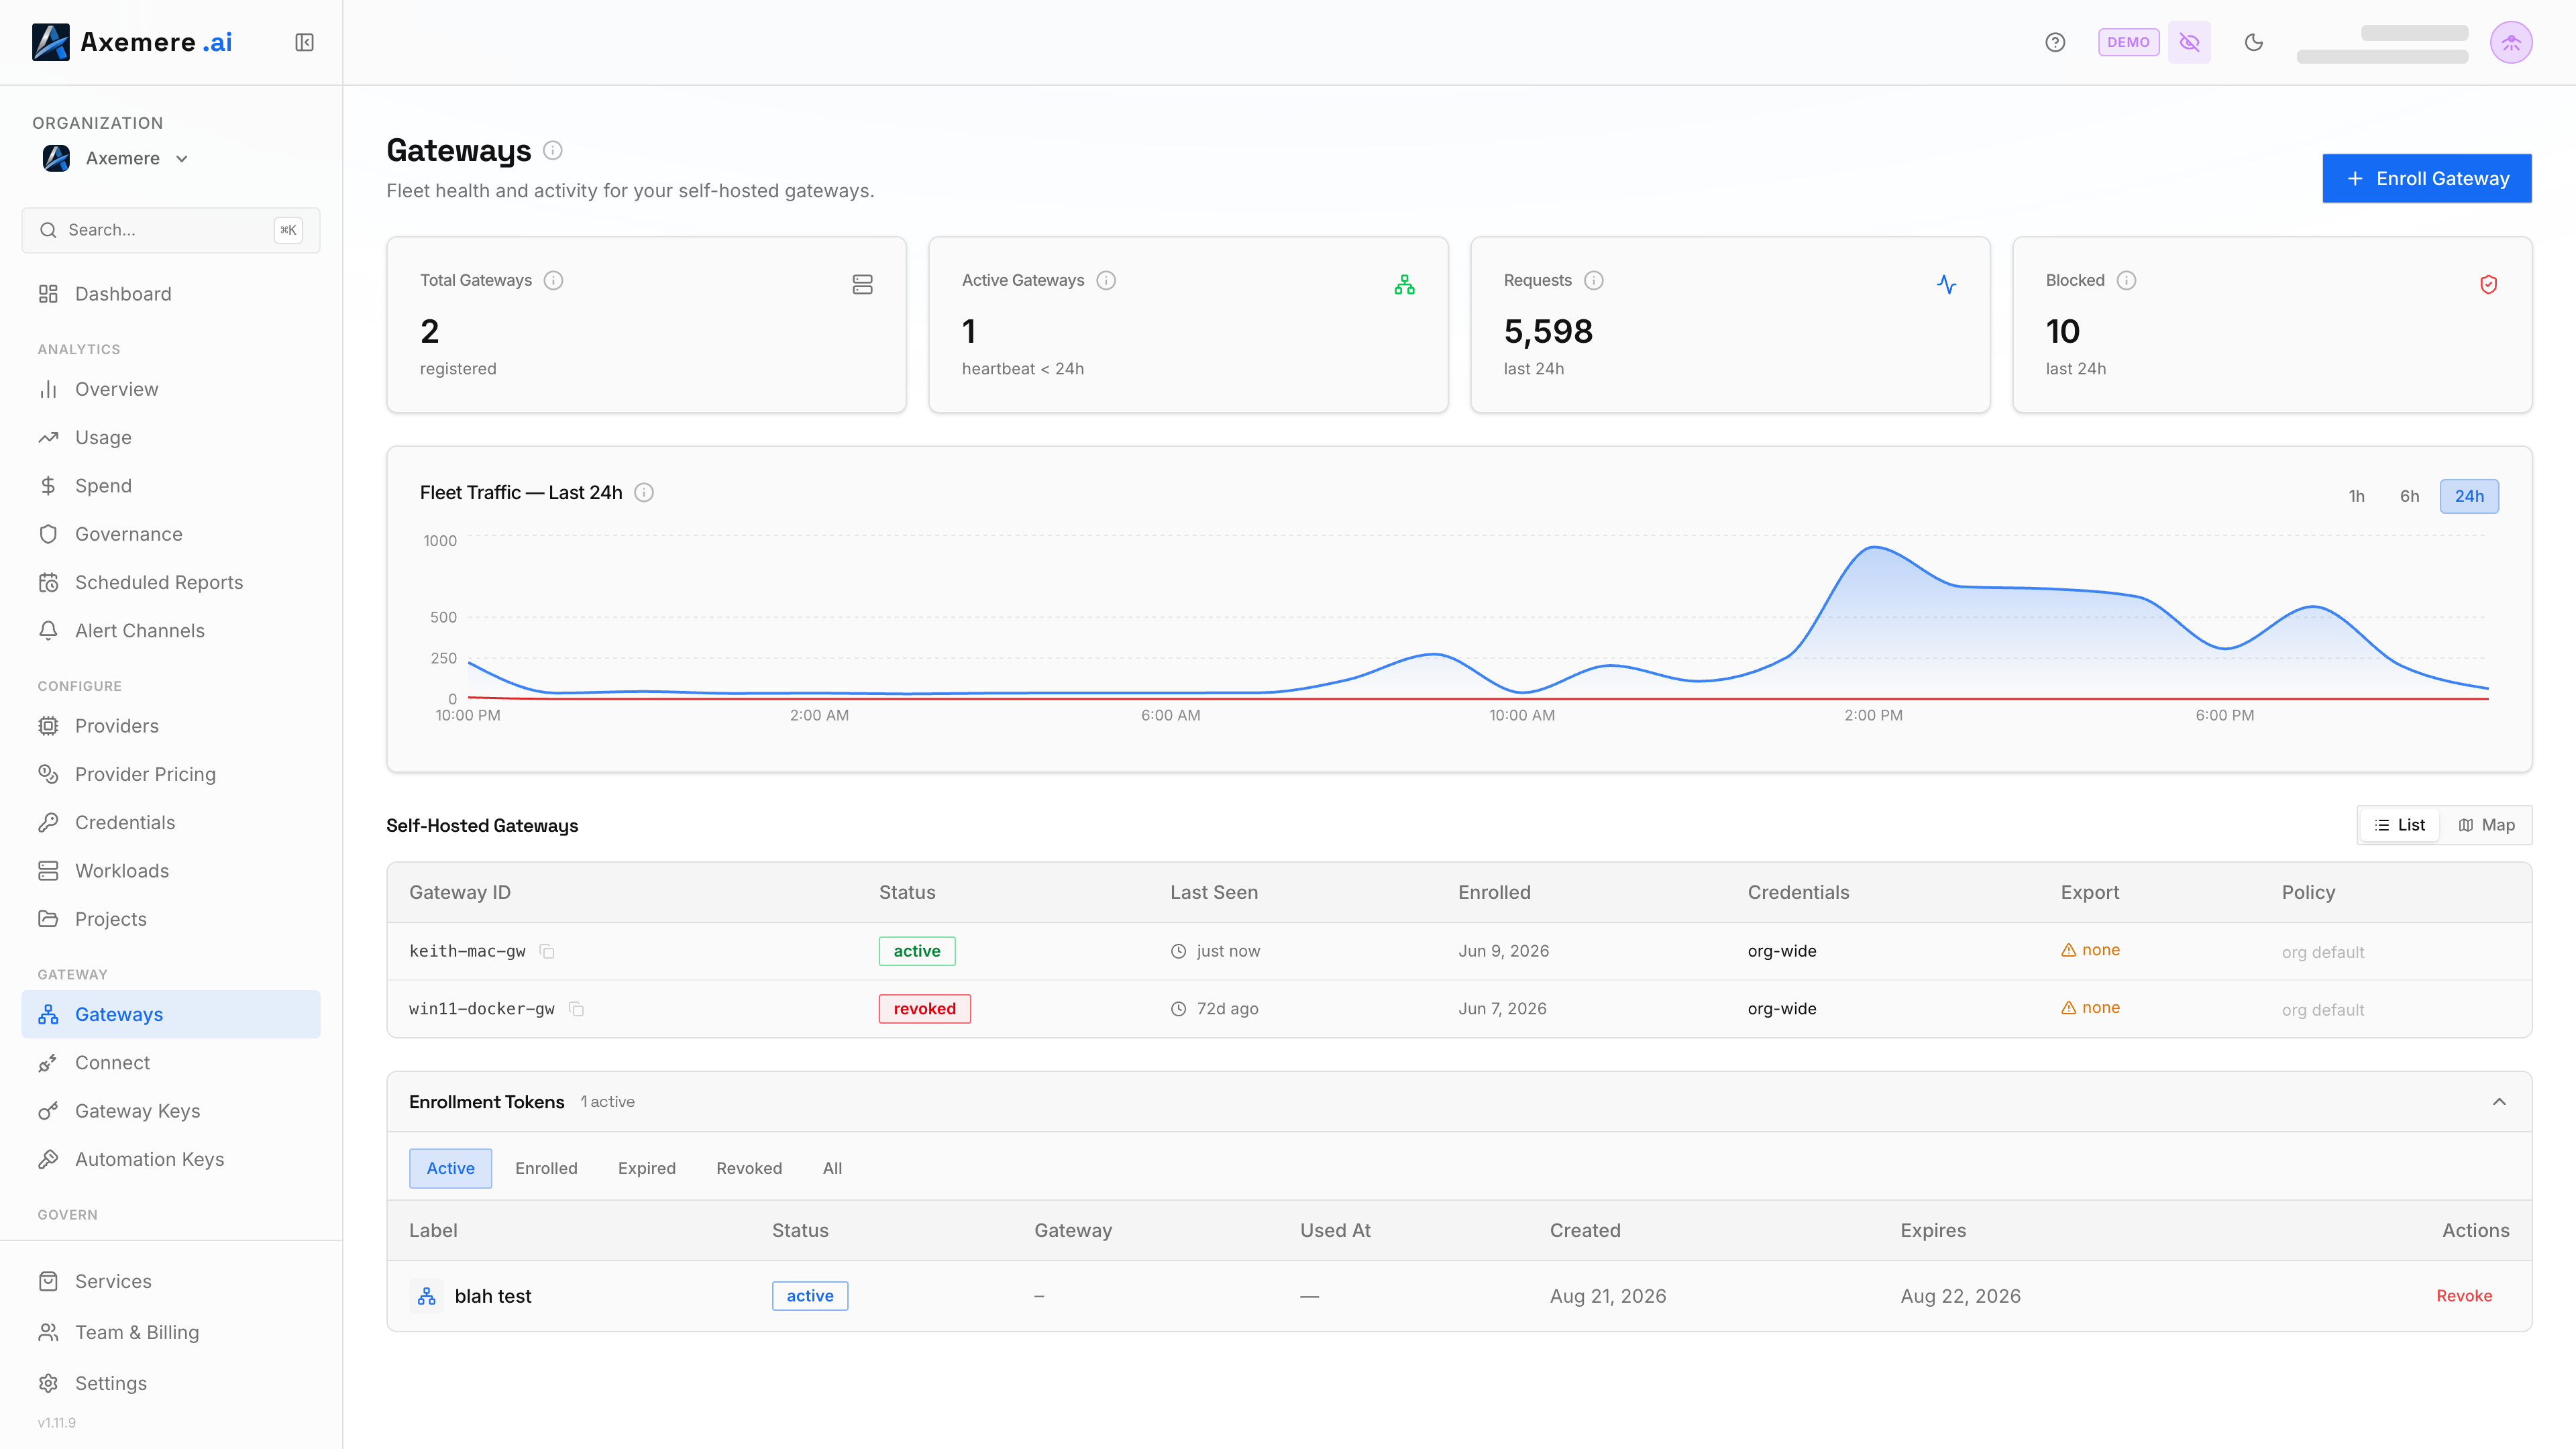Open the keith-mac-gw gateway row

pyautogui.click(x=1459, y=951)
